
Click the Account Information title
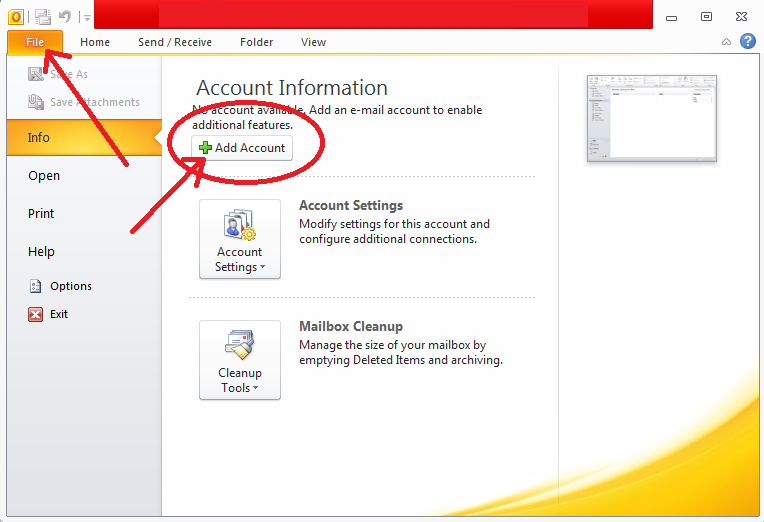(x=292, y=88)
